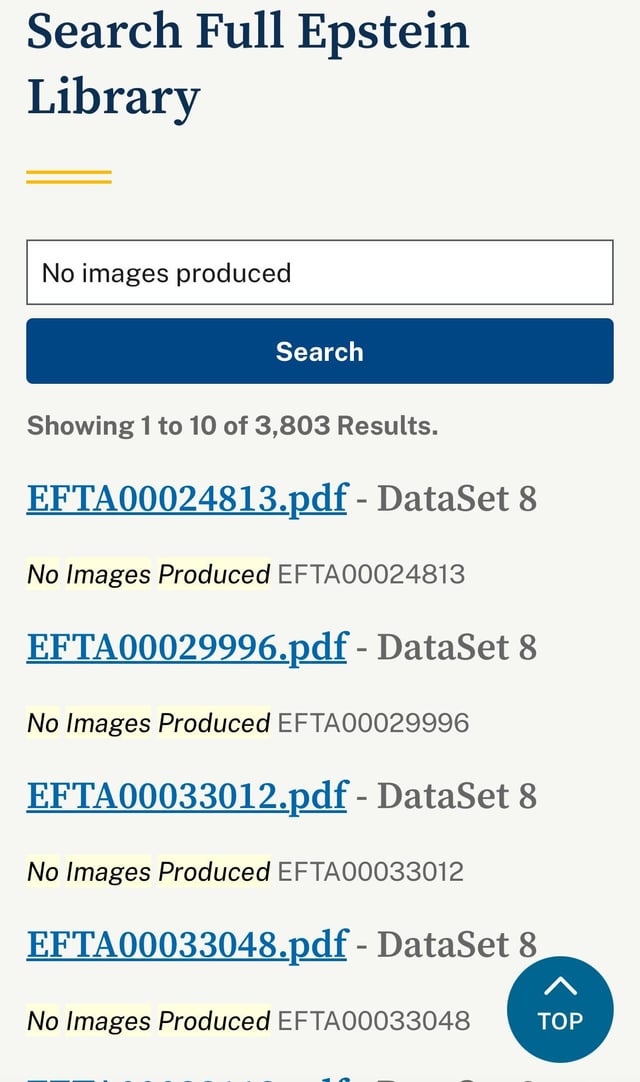Click the snippet text ending in EFTA00024813
The image size is (640, 1082).
246,574
